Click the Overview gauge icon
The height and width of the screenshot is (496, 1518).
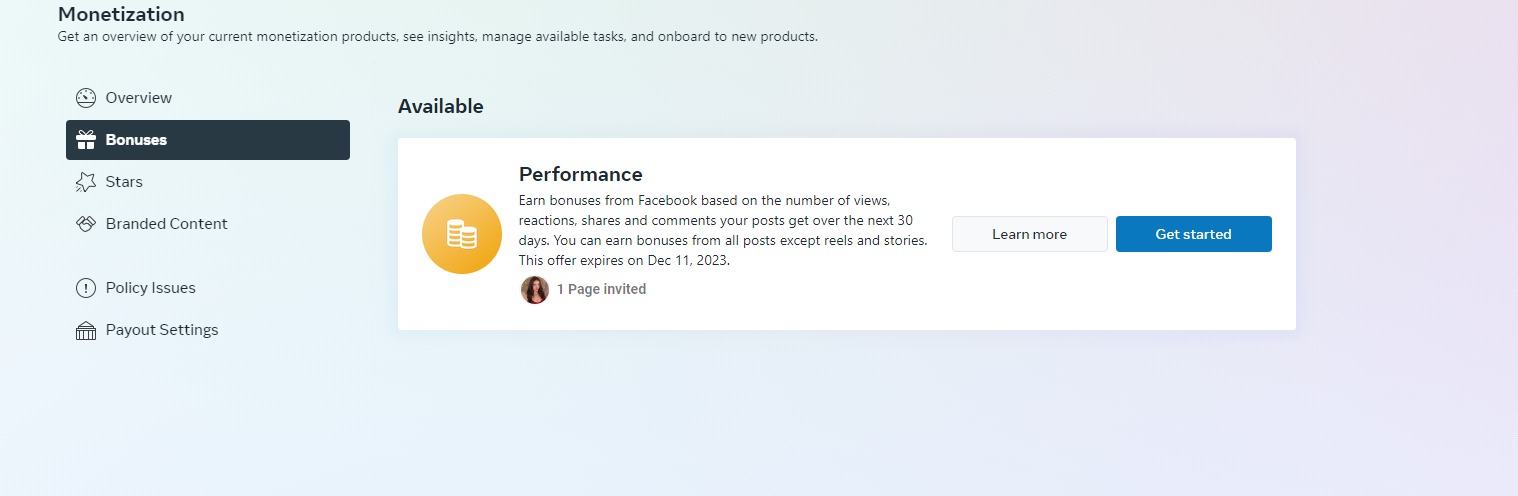click(86, 98)
